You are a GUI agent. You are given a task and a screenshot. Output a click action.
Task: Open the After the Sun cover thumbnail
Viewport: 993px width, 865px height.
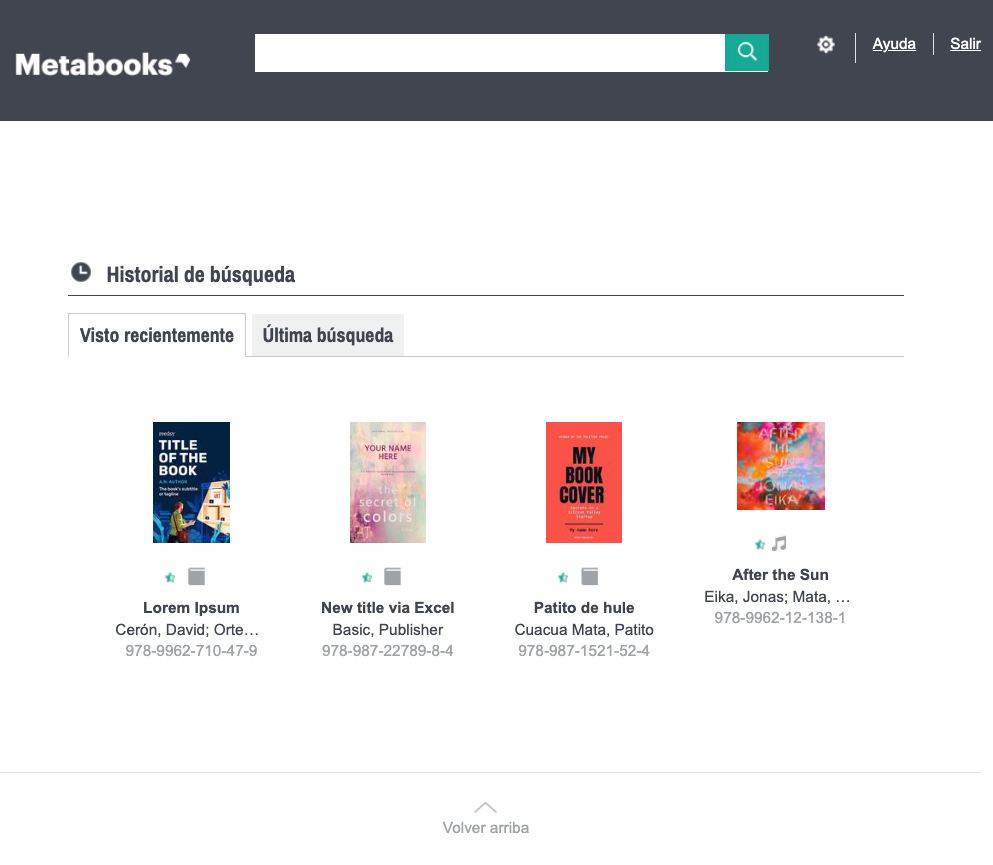780,466
